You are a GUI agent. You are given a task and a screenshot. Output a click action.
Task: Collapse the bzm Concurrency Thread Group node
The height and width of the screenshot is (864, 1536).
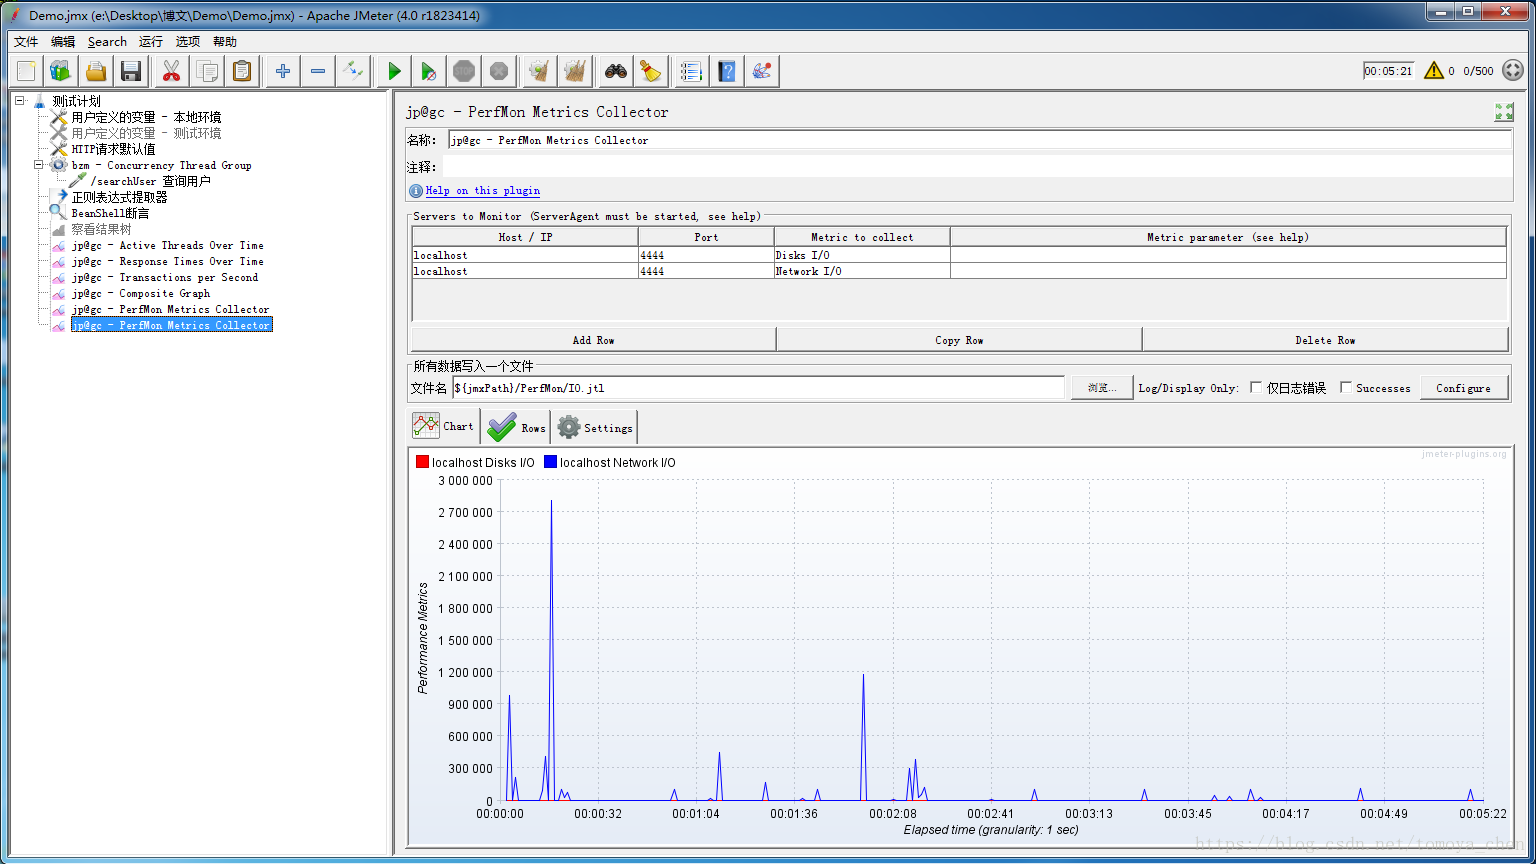(x=39, y=165)
